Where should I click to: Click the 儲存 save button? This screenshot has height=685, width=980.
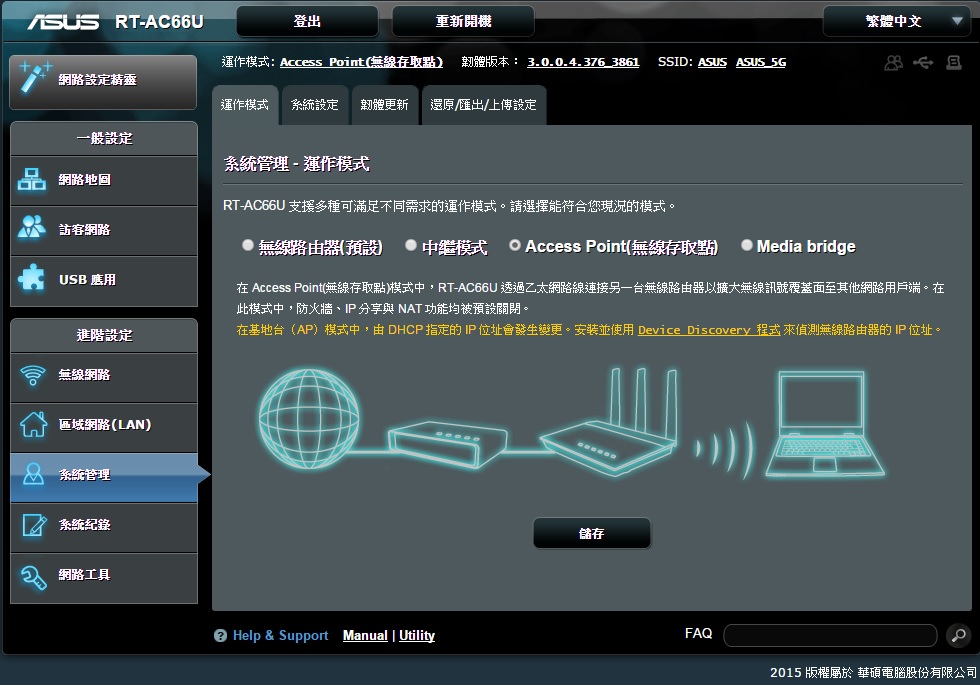[591, 533]
